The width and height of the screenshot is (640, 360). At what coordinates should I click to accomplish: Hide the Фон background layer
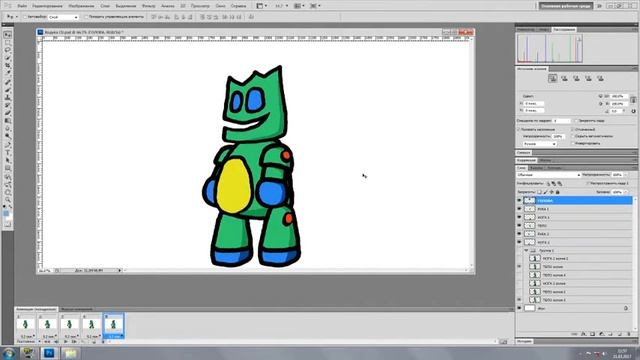point(519,308)
